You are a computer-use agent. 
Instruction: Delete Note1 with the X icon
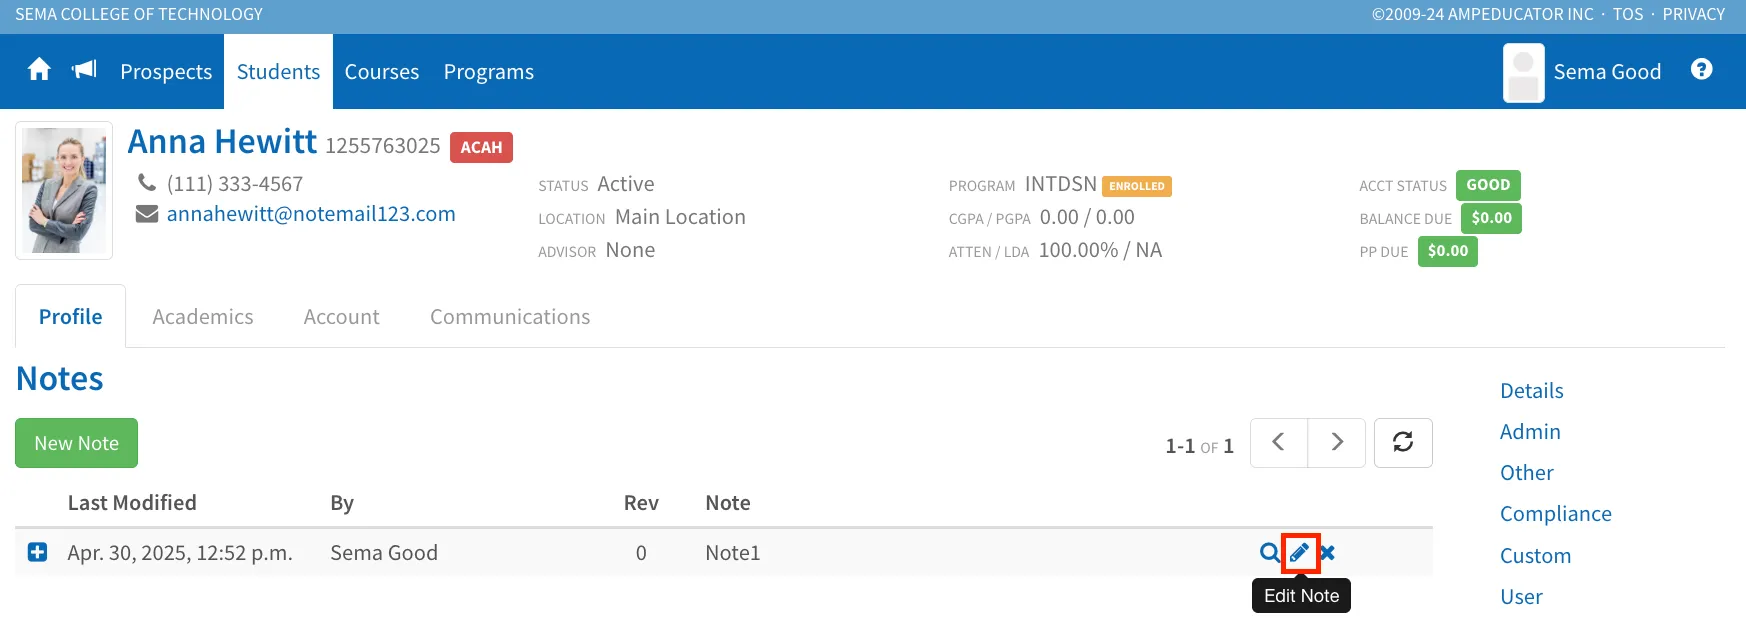(x=1327, y=552)
